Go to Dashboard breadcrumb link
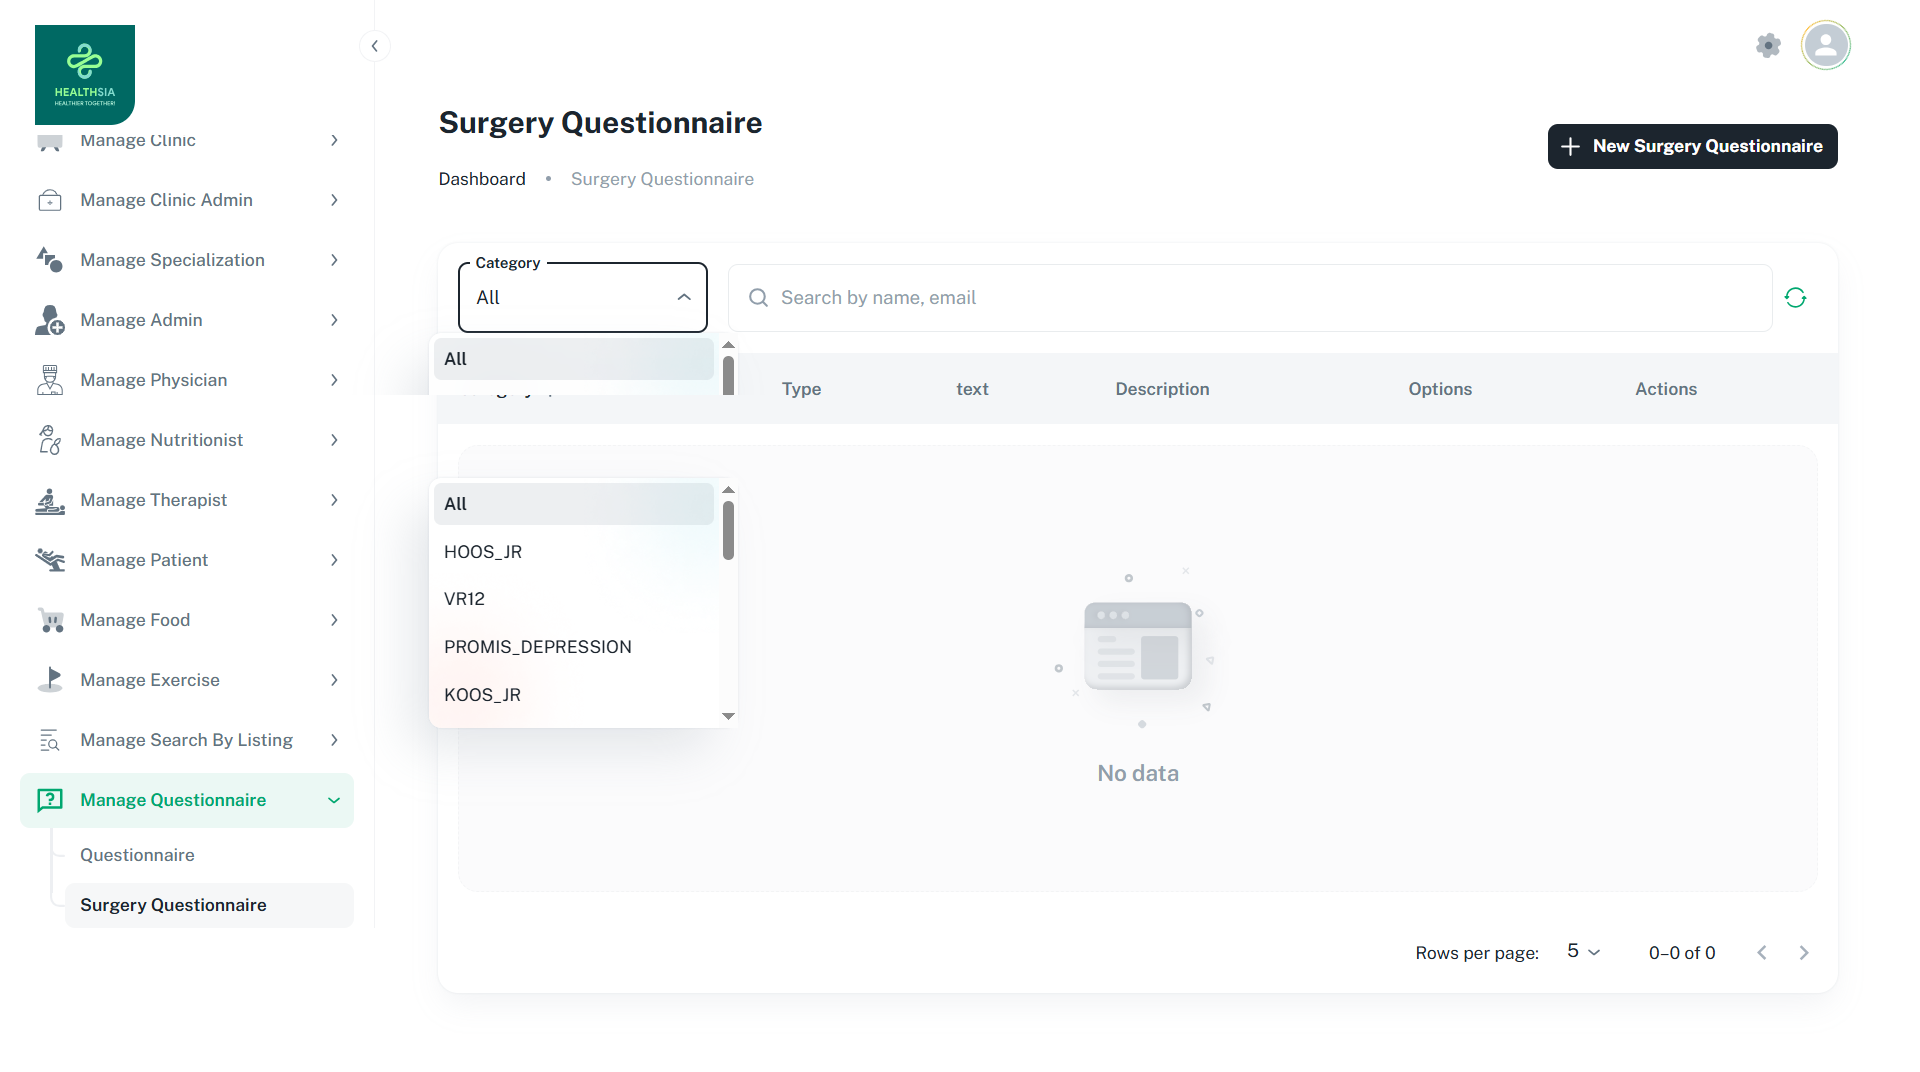 pyautogui.click(x=482, y=179)
